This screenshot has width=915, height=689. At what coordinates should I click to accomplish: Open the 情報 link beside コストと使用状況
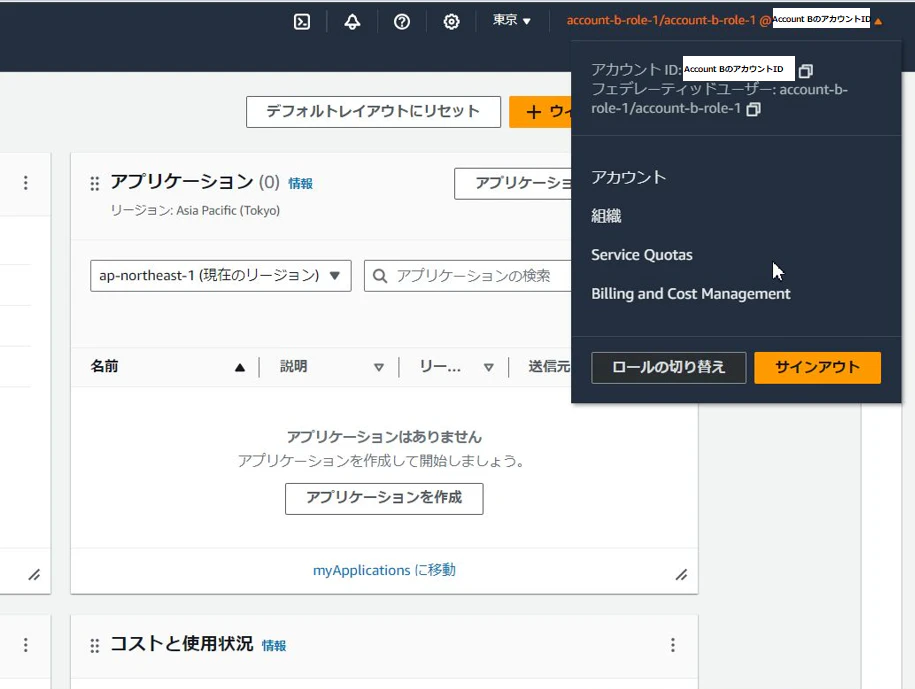tap(274, 646)
